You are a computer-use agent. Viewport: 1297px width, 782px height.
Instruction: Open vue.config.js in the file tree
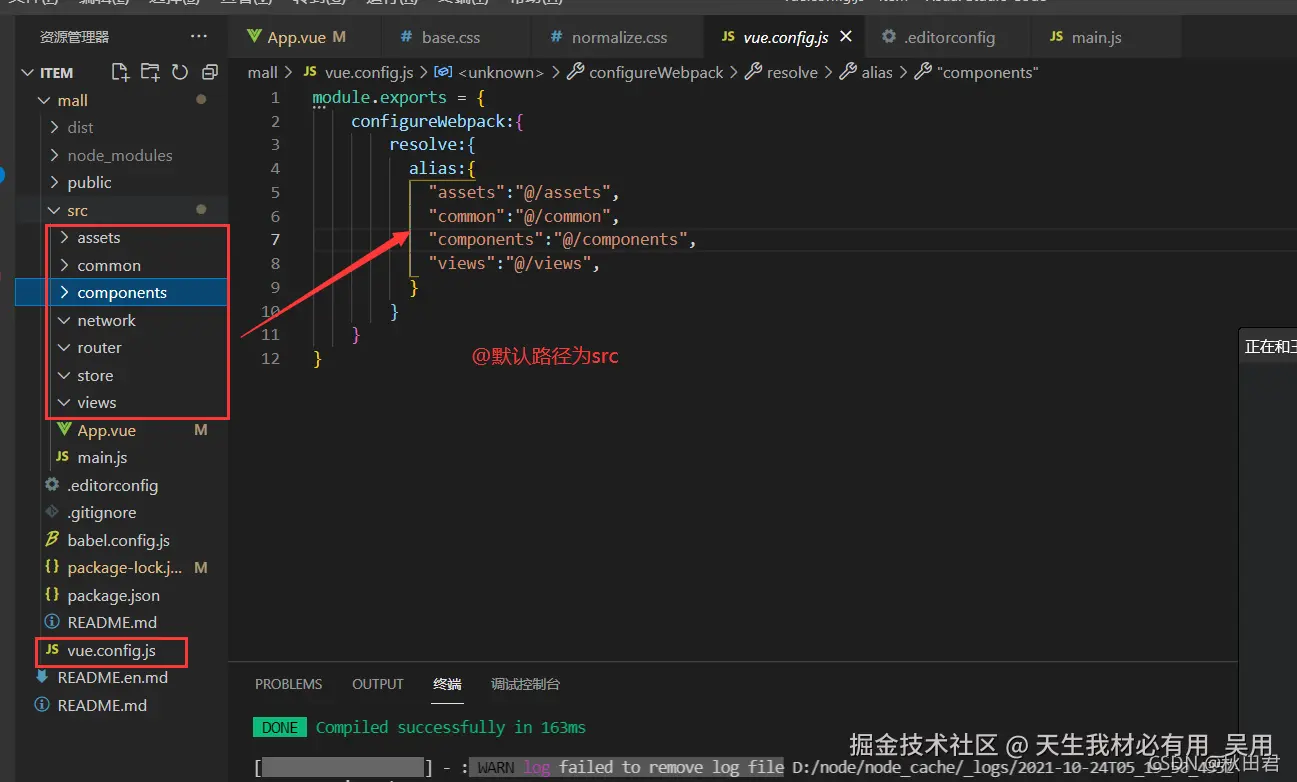tap(111, 650)
